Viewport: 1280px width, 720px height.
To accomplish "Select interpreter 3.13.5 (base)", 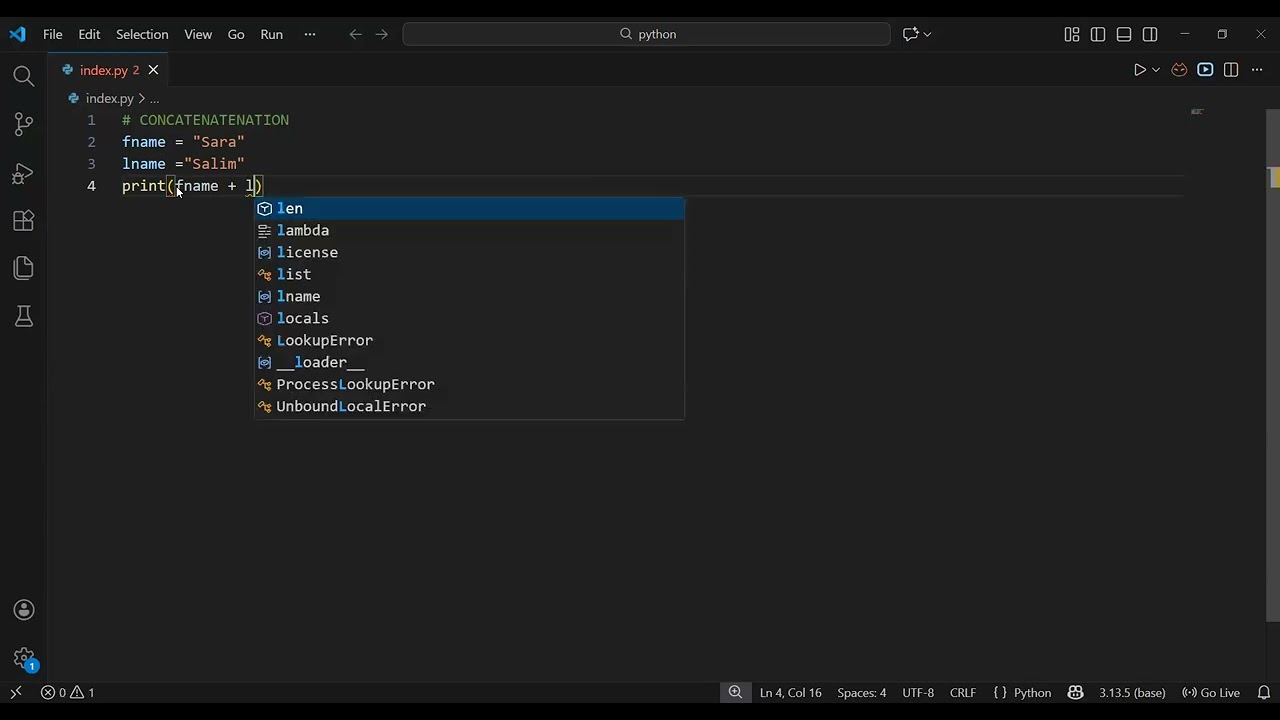I will 1132,692.
